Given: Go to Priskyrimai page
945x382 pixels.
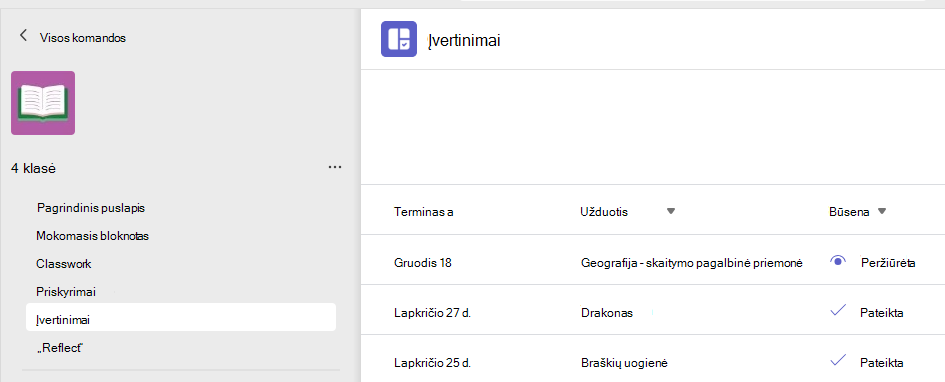Looking at the screenshot, I should point(66,292).
